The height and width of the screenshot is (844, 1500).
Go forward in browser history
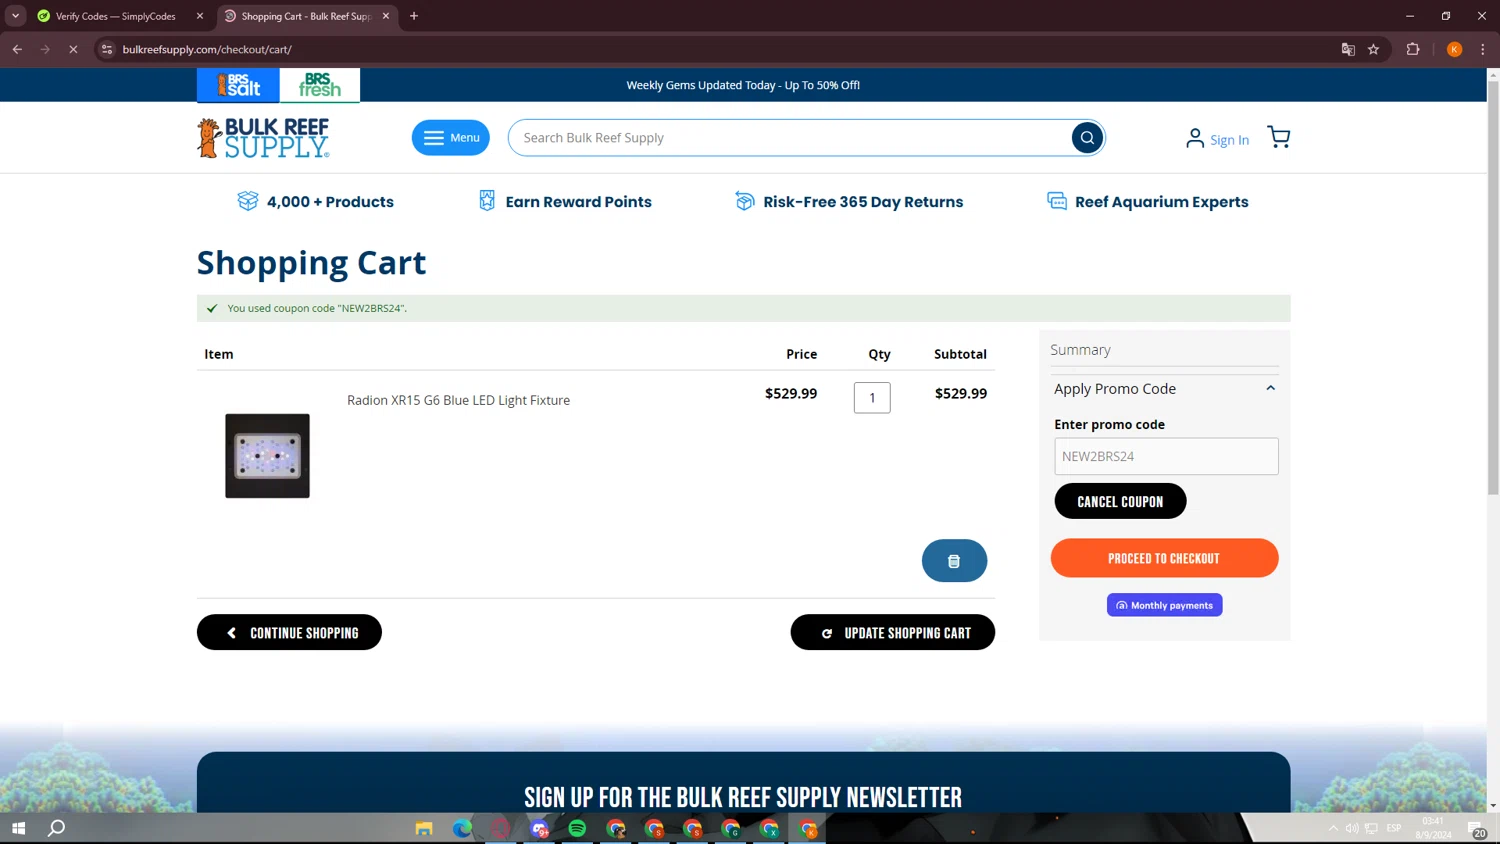[45, 49]
